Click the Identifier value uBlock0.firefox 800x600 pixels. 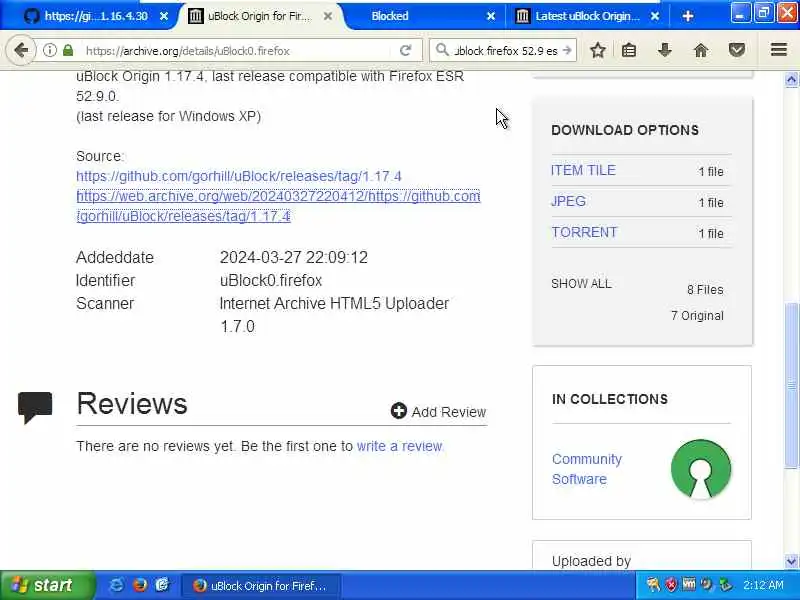(271, 280)
